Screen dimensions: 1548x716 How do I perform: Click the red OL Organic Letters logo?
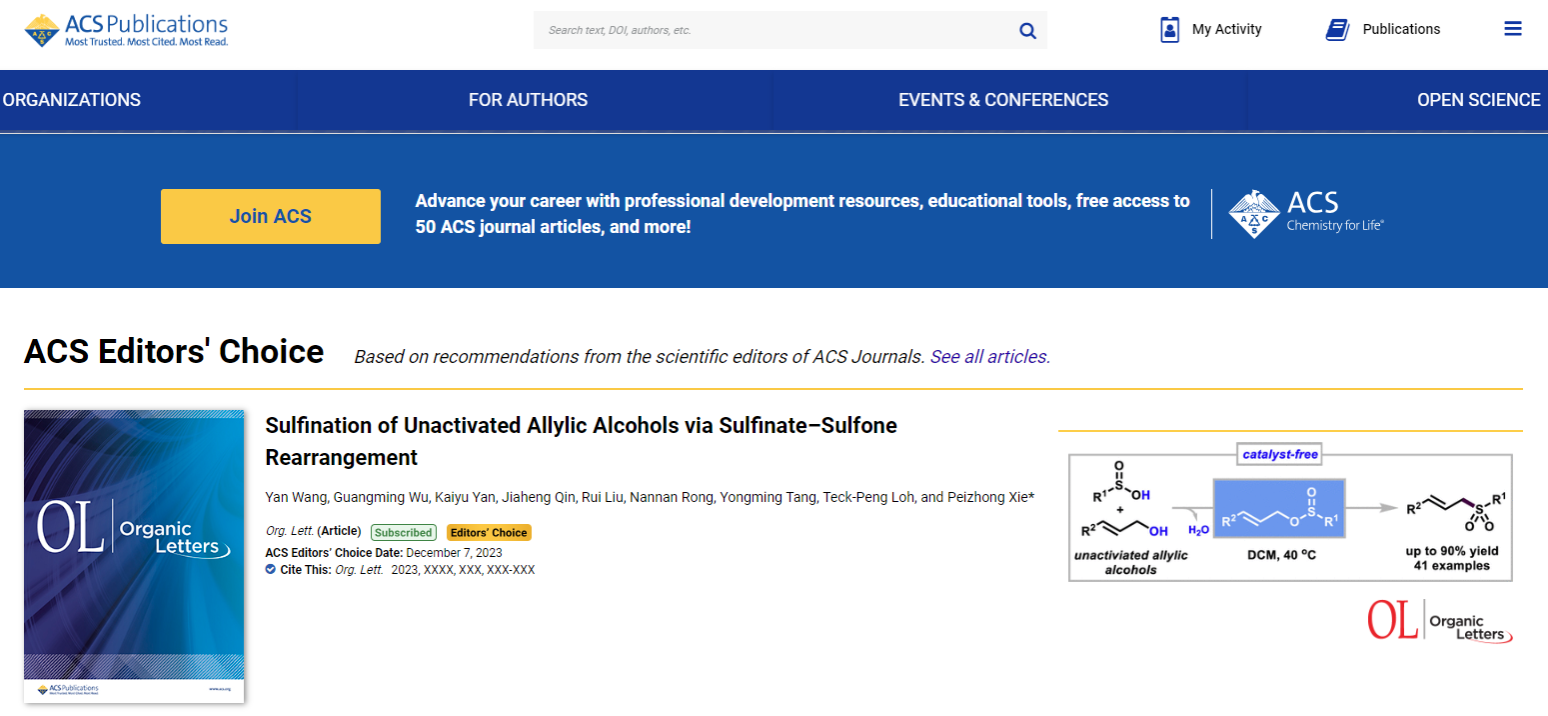click(x=1439, y=621)
